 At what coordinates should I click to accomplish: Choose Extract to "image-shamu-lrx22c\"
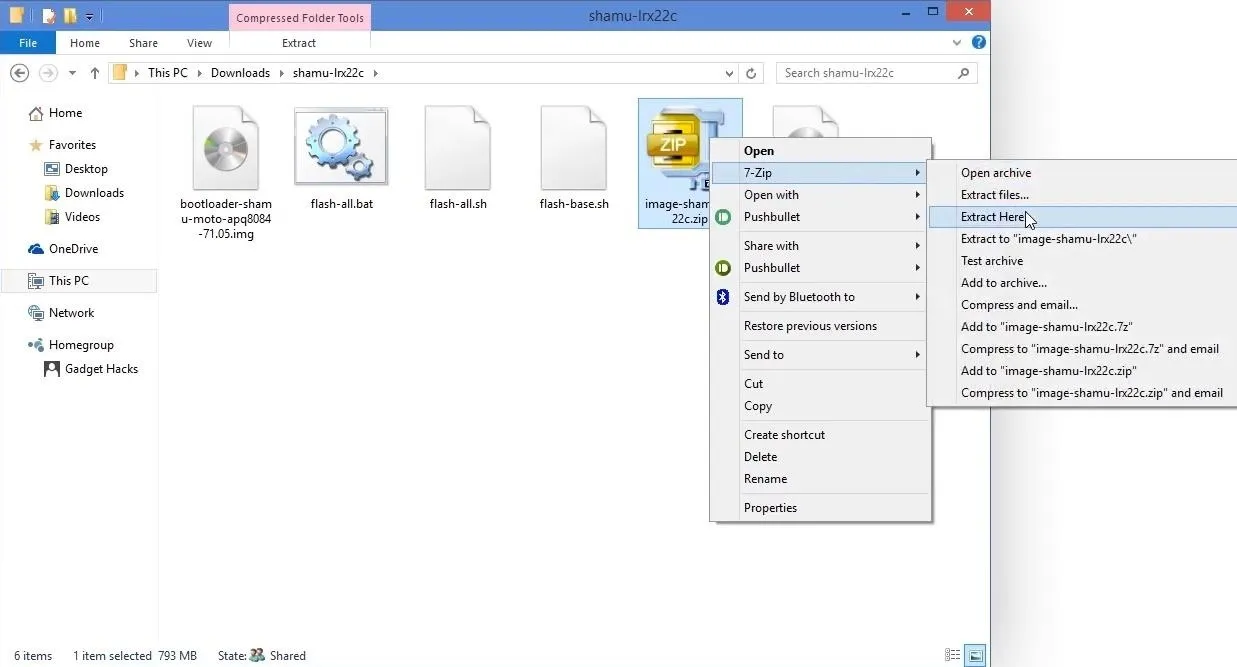(x=1083, y=239)
